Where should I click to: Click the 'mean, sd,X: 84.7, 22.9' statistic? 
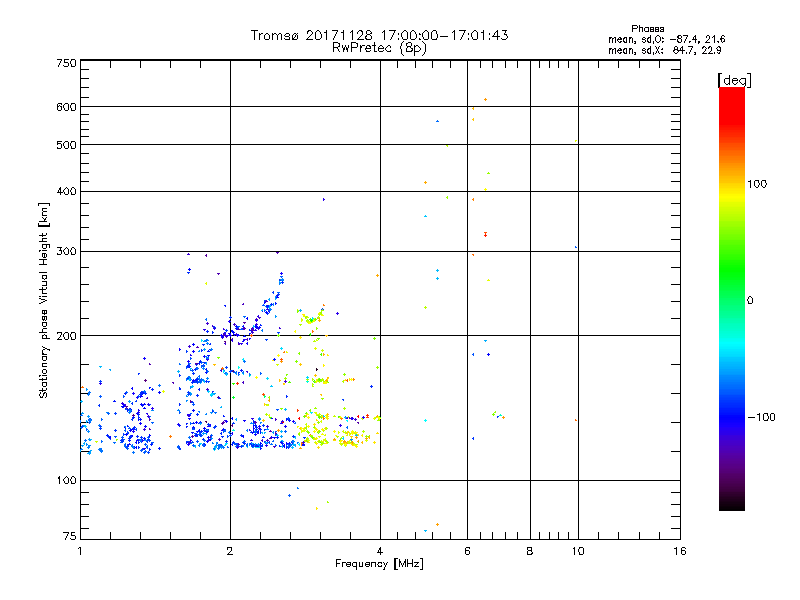click(664, 50)
